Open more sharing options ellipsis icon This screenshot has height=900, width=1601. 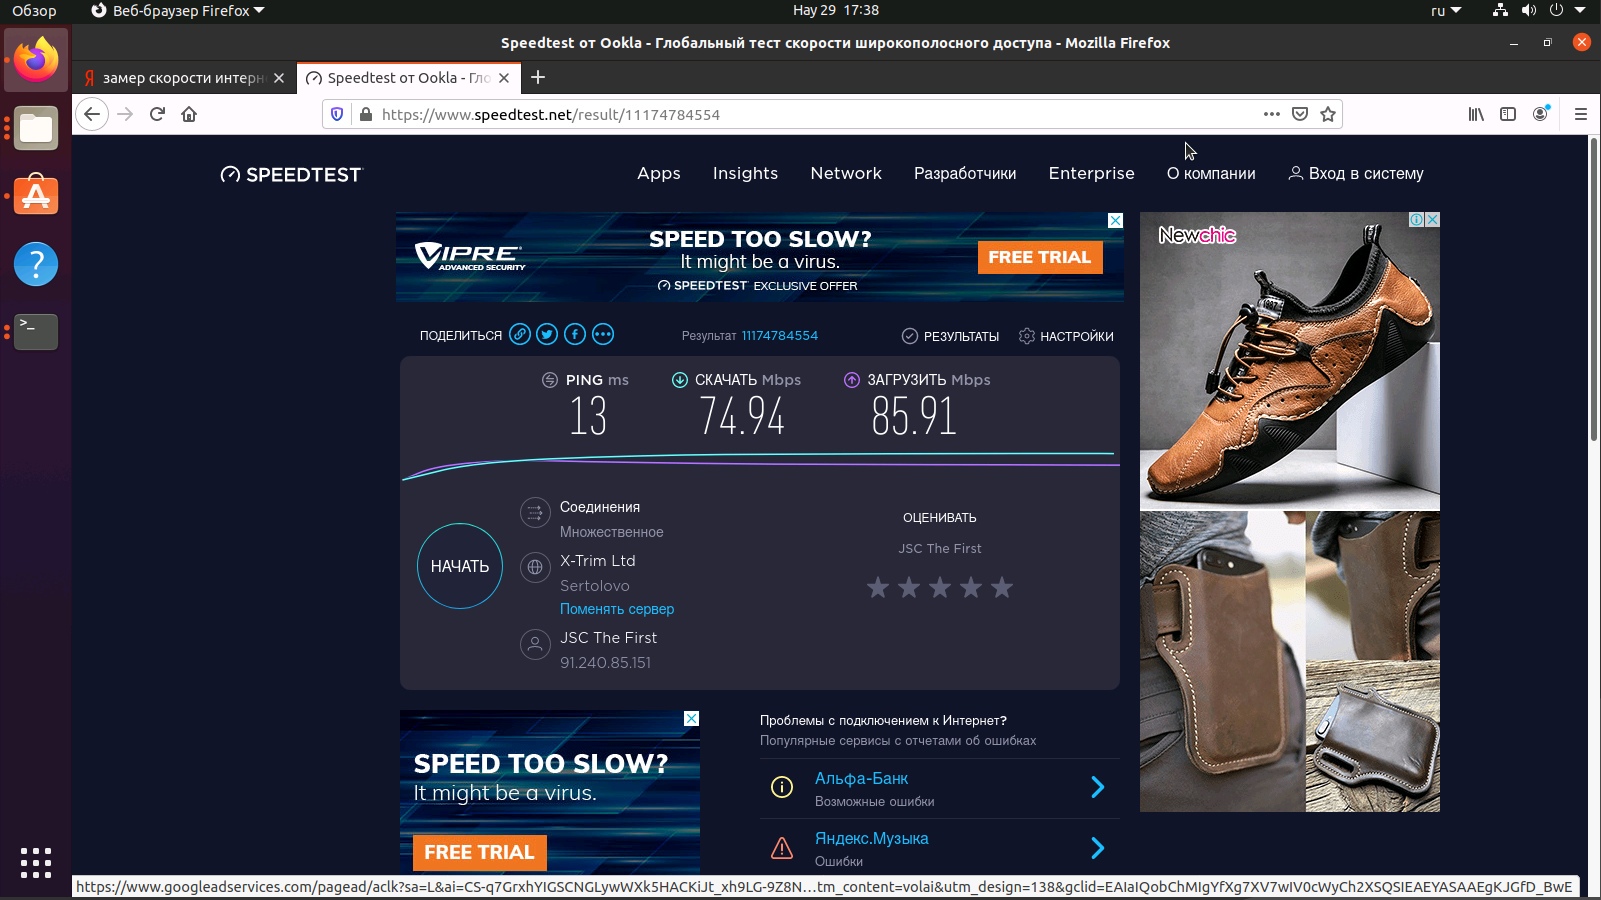tap(603, 335)
